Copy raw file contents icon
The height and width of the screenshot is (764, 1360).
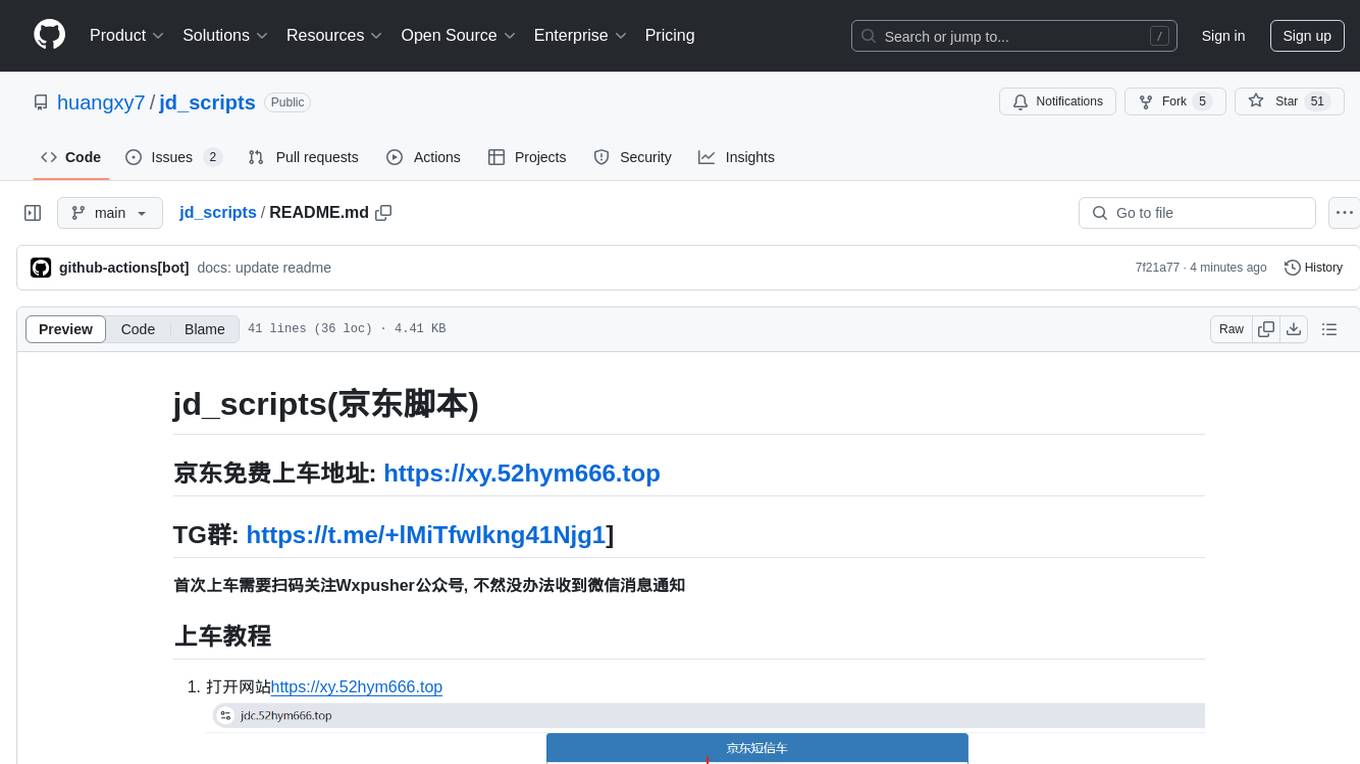1266,329
